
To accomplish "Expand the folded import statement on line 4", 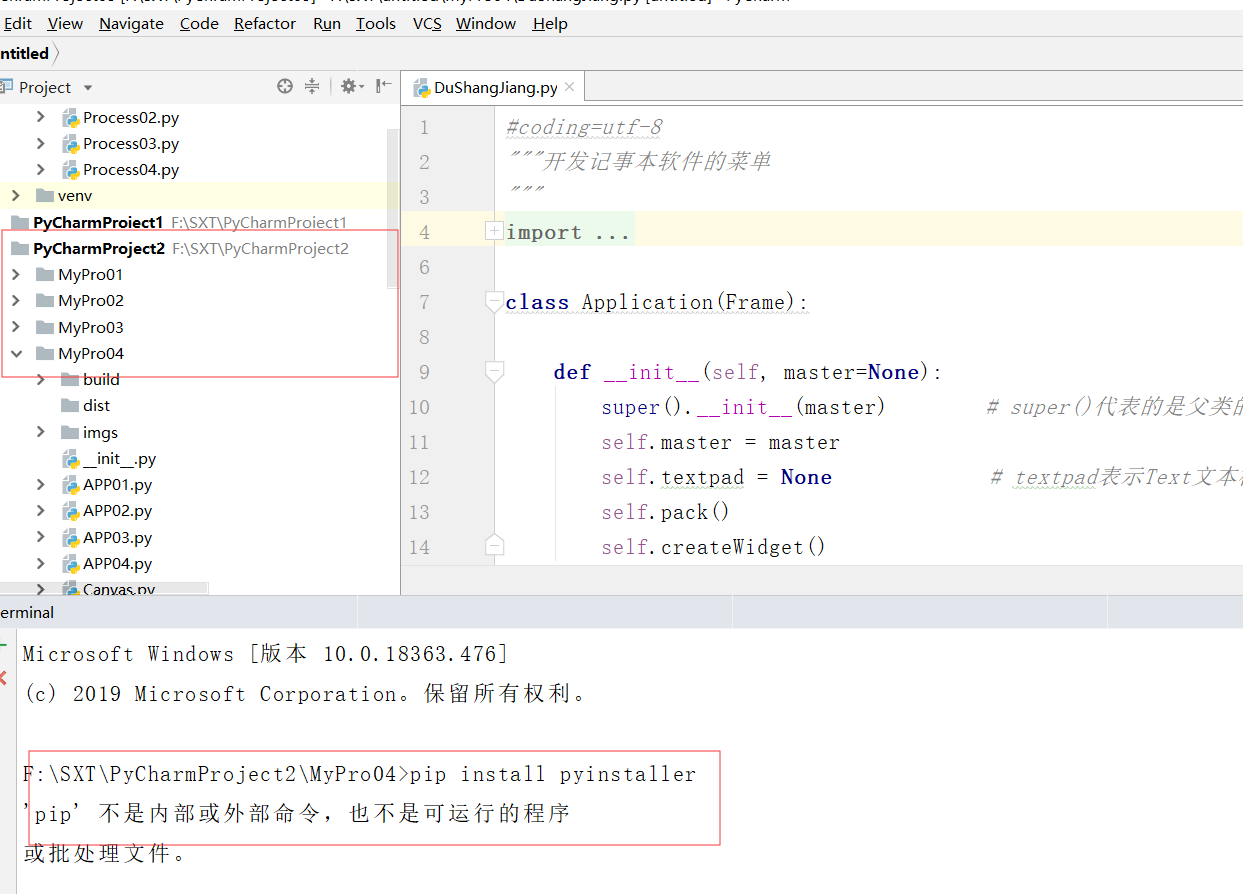I will pyautogui.click(x=493, y=231).
